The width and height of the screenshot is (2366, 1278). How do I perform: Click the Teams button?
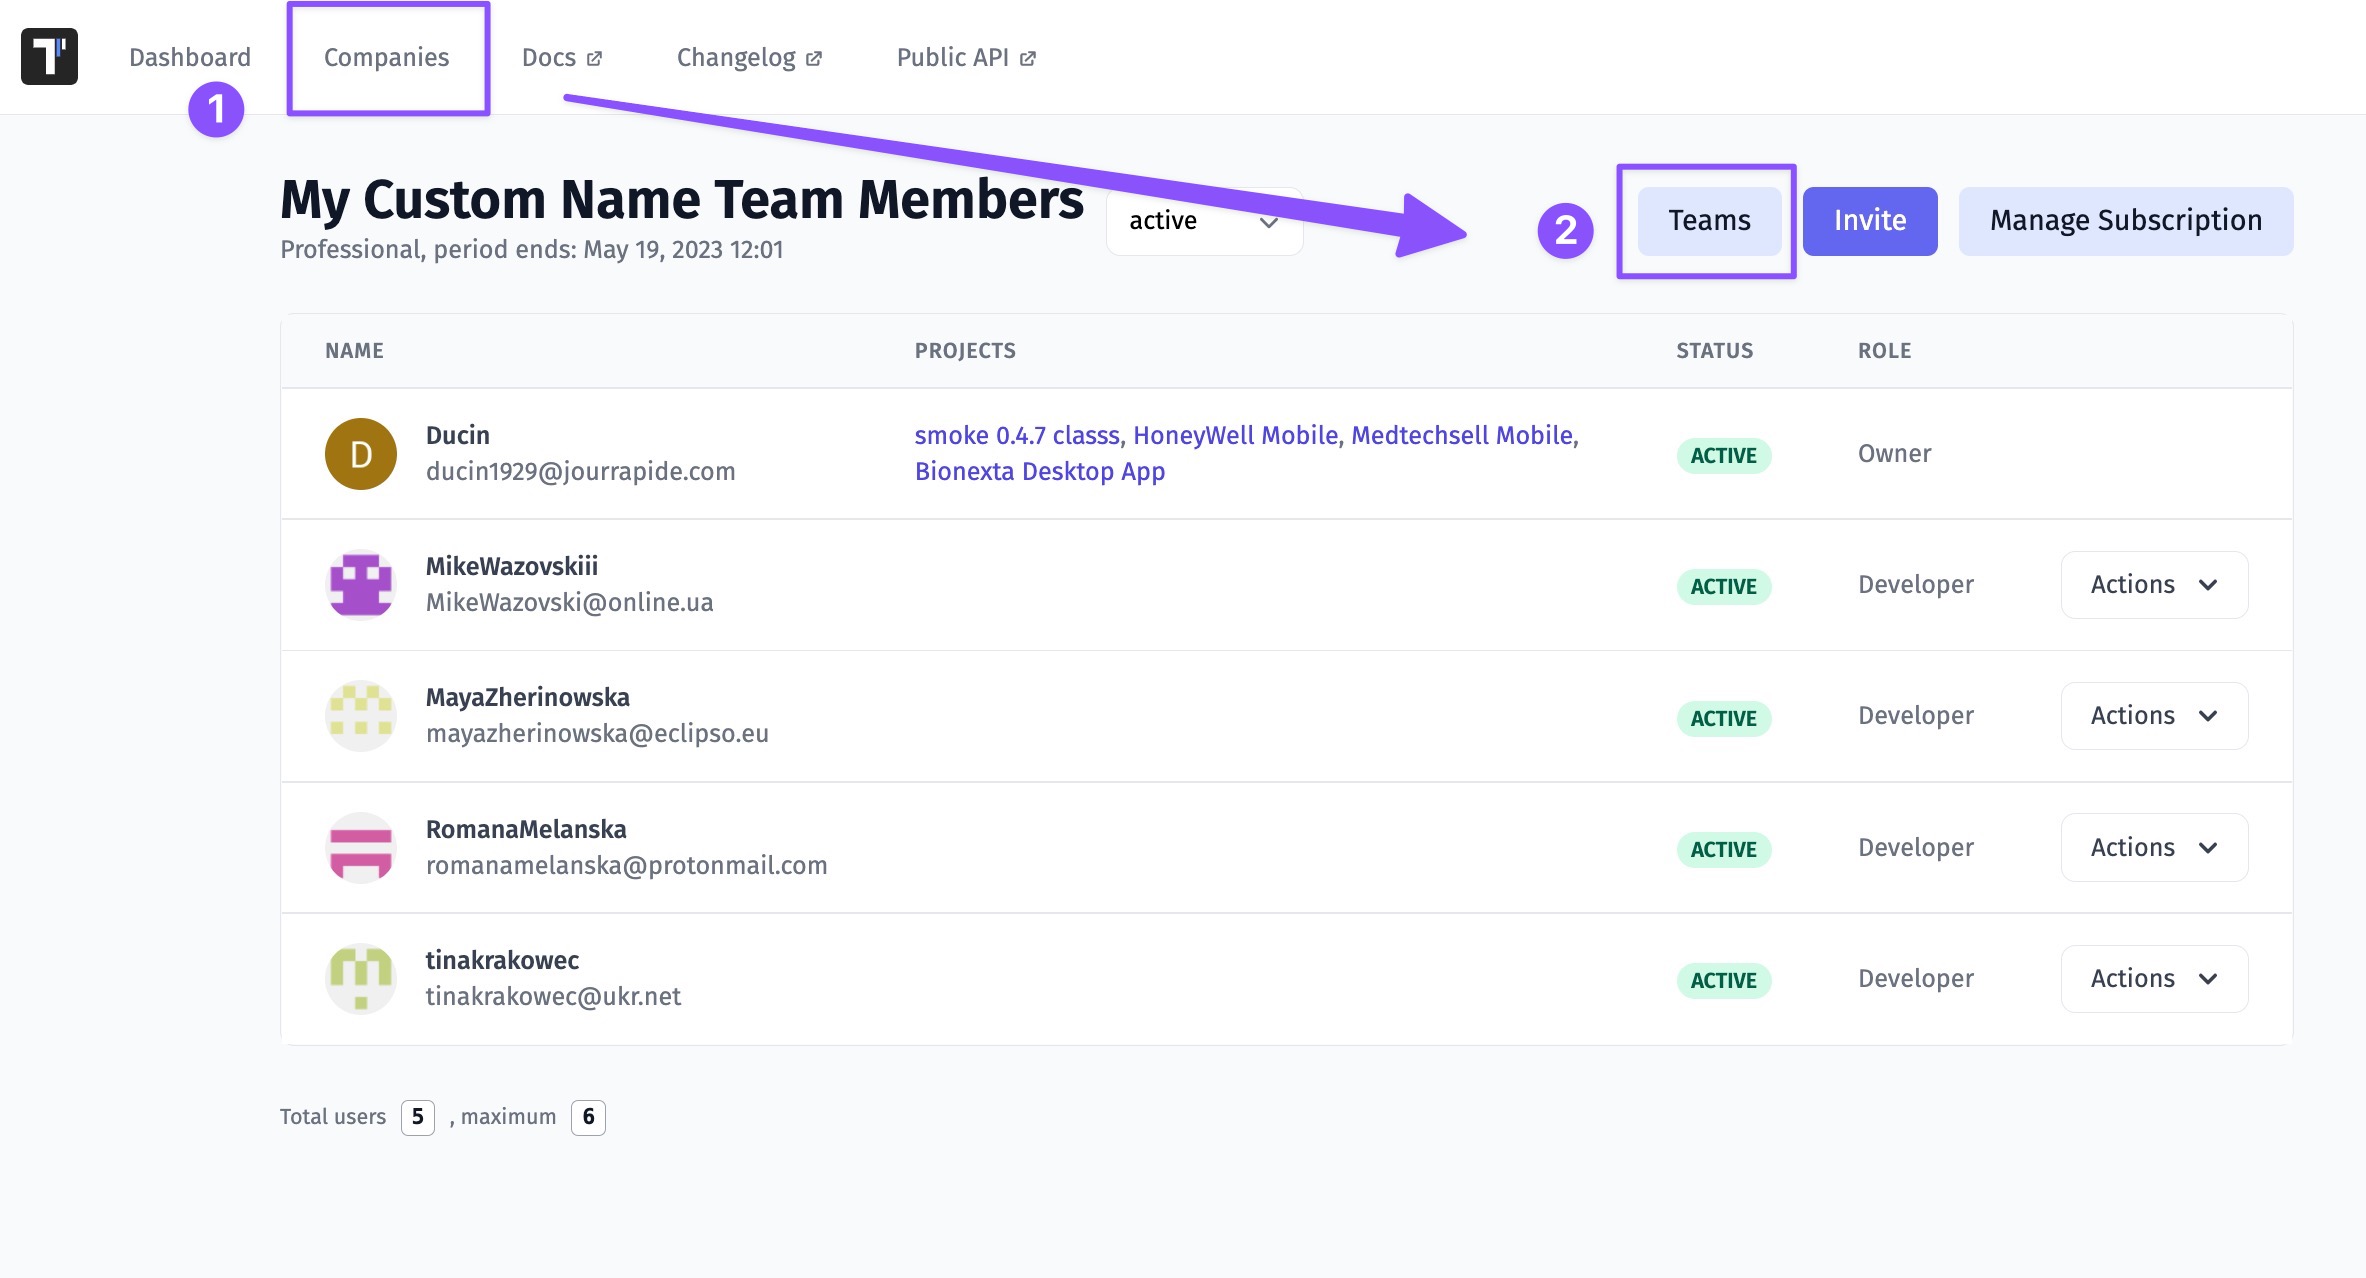point(1708,220)
